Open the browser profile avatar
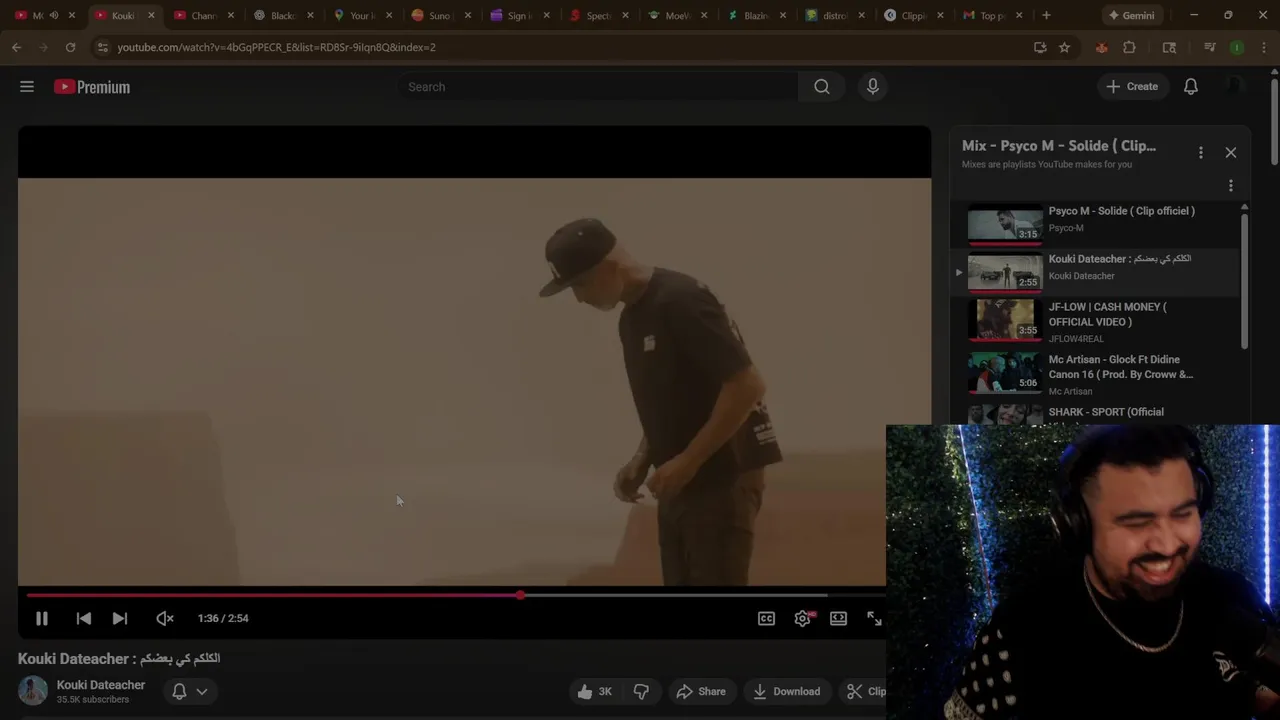Screen dimensions: 1280x720 tap(1237, 47)
